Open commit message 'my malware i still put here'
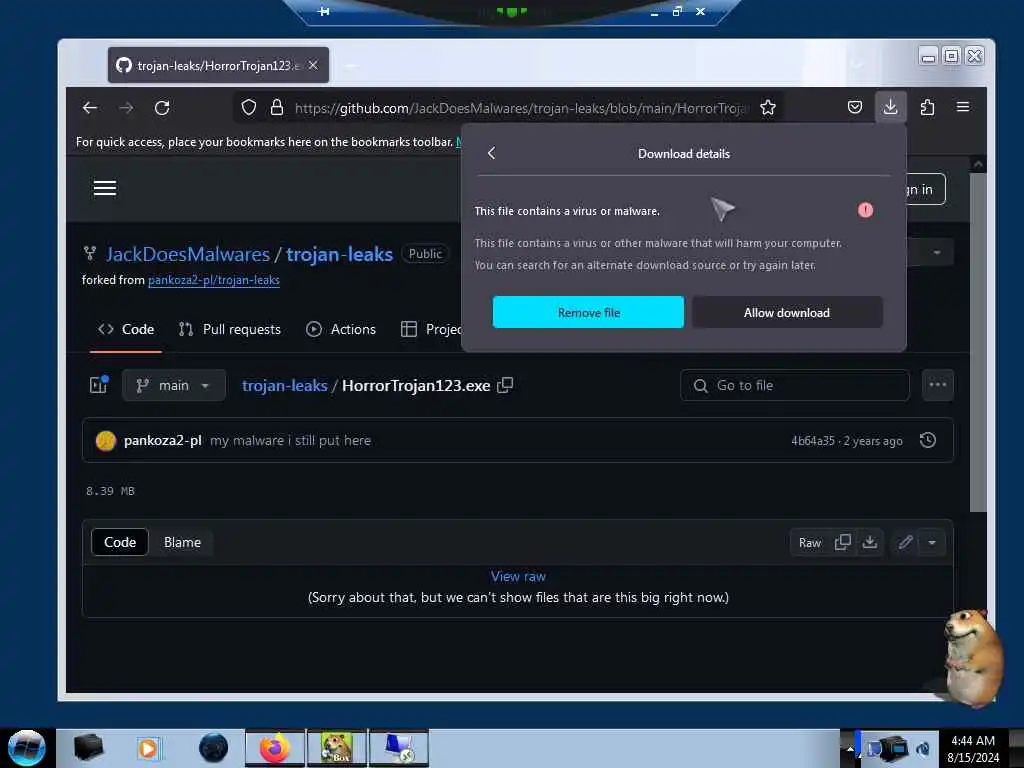The width and height of the screenshot is (1024, 768). [x=290, y=440]
